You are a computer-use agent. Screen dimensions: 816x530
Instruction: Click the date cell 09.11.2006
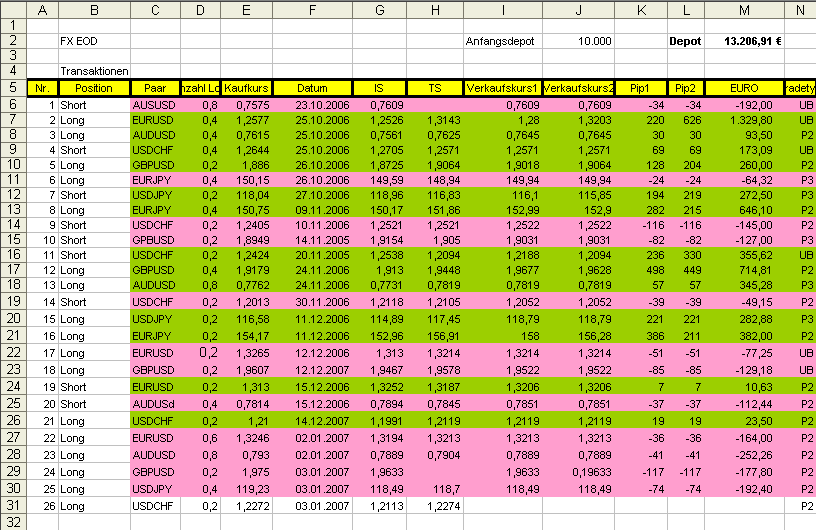point(312,210)
